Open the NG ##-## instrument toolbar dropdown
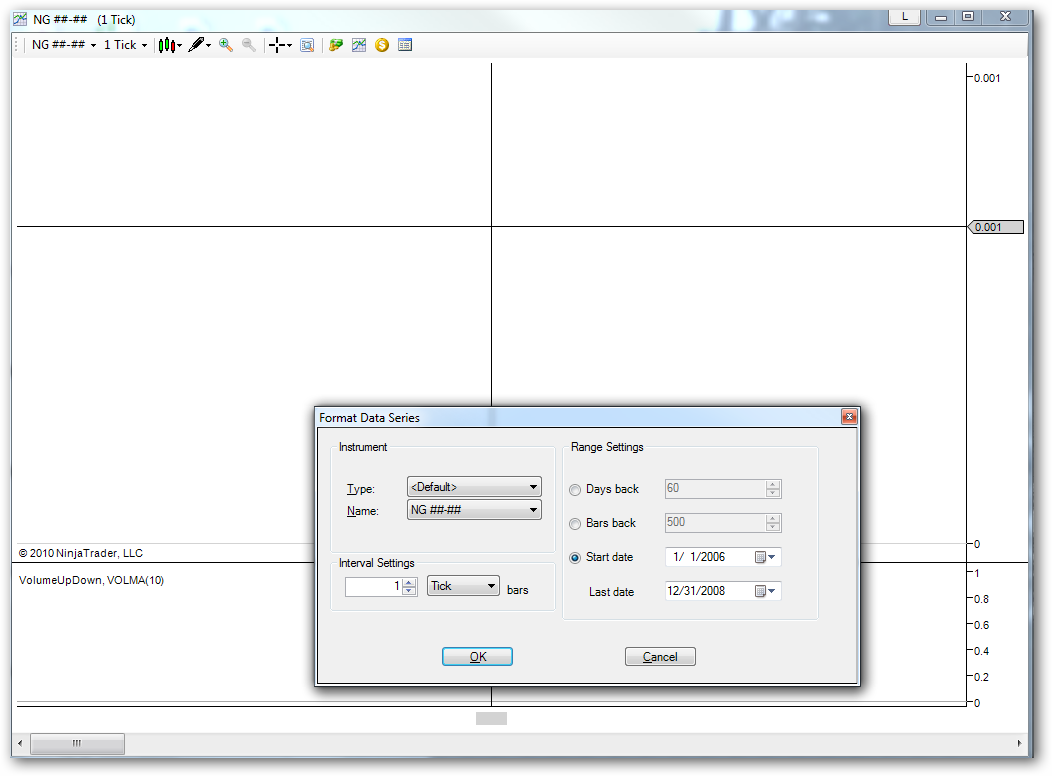This screenshot has height=776, width=1052. [x=64, y=45]
